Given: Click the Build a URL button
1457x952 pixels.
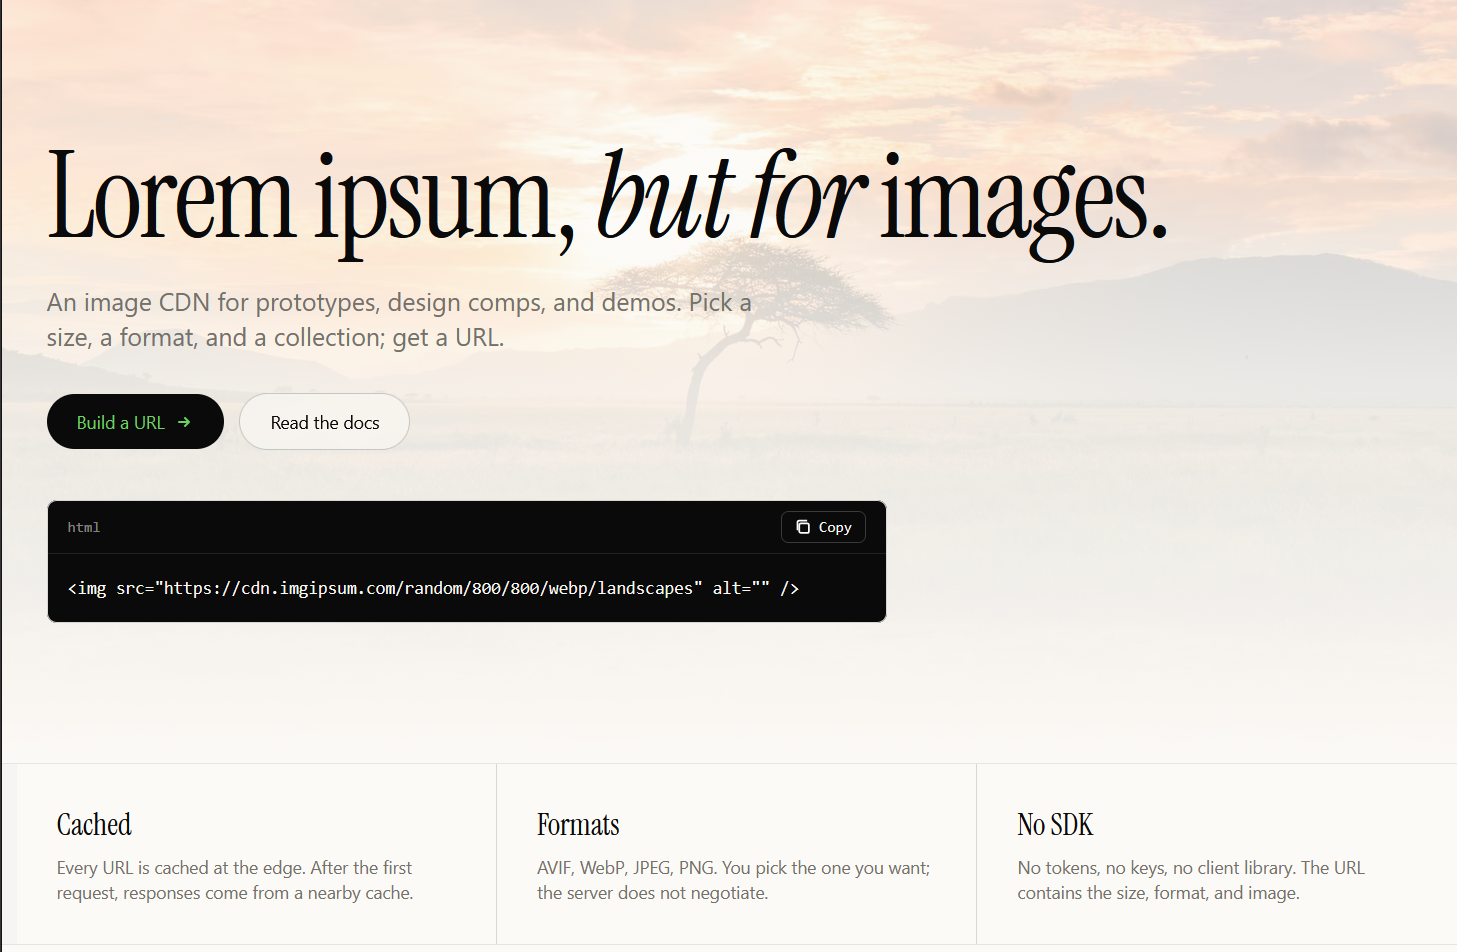Looking at the screenshot, I should click(x=135, y=422).
